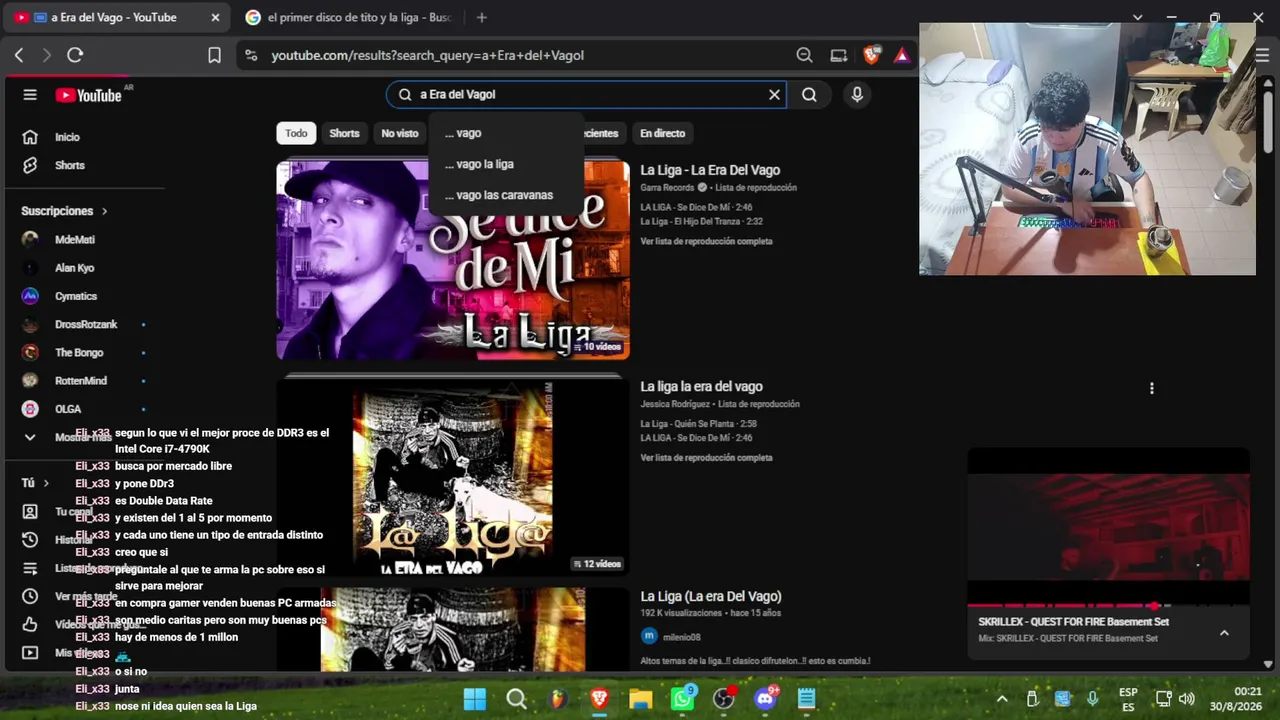
Task: Open 'La Liga - La Era Del Vago' title
Action: click(710, 170)
